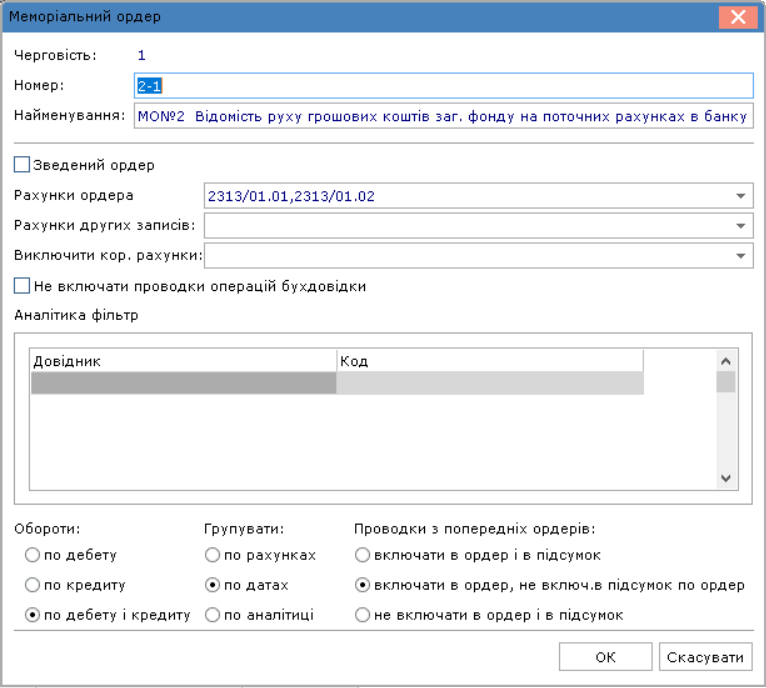
Task: Select the empty Довідник cell in first row
Action: 183,383
